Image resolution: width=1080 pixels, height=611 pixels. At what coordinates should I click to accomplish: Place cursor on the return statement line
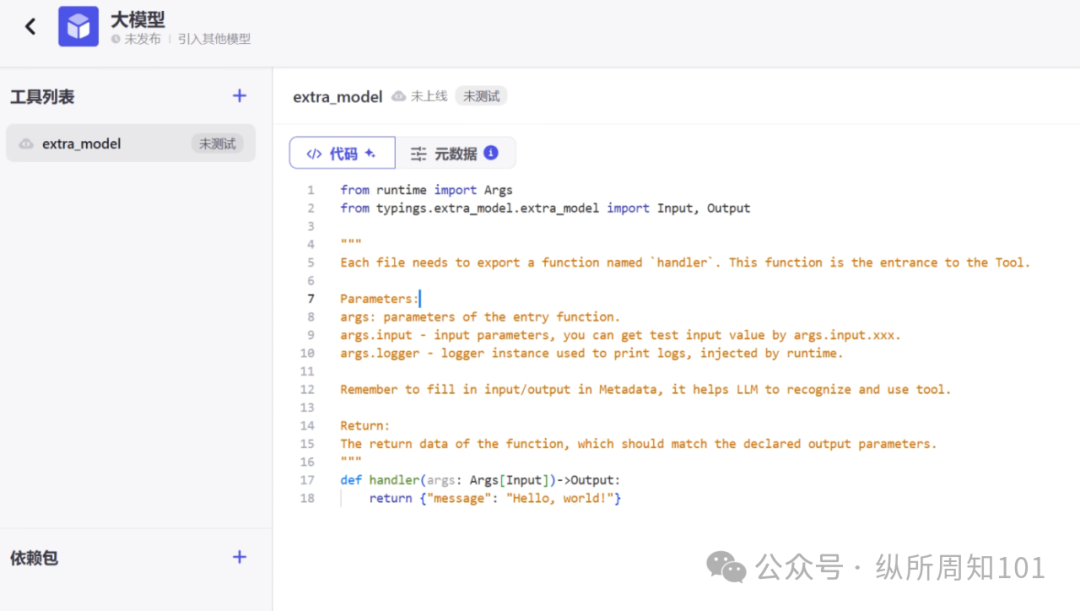click(495, 498)
